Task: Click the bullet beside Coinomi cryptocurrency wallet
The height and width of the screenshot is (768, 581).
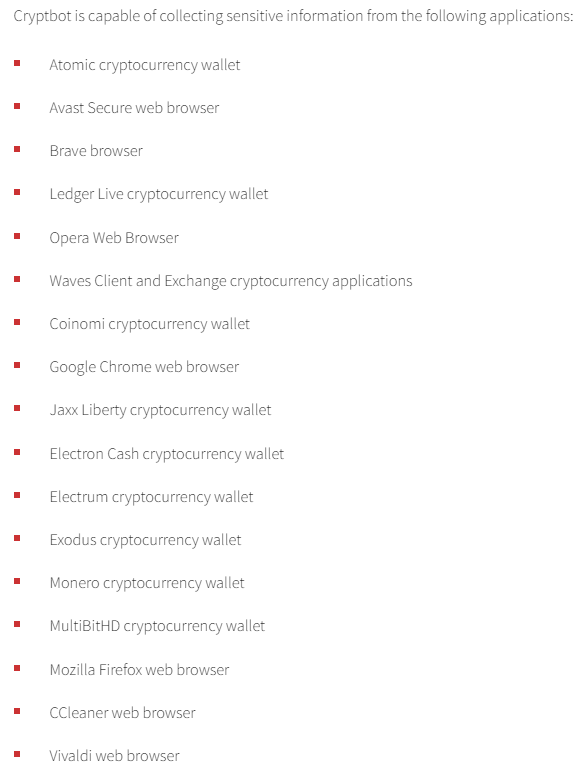Action: click(x=17, y=322)
